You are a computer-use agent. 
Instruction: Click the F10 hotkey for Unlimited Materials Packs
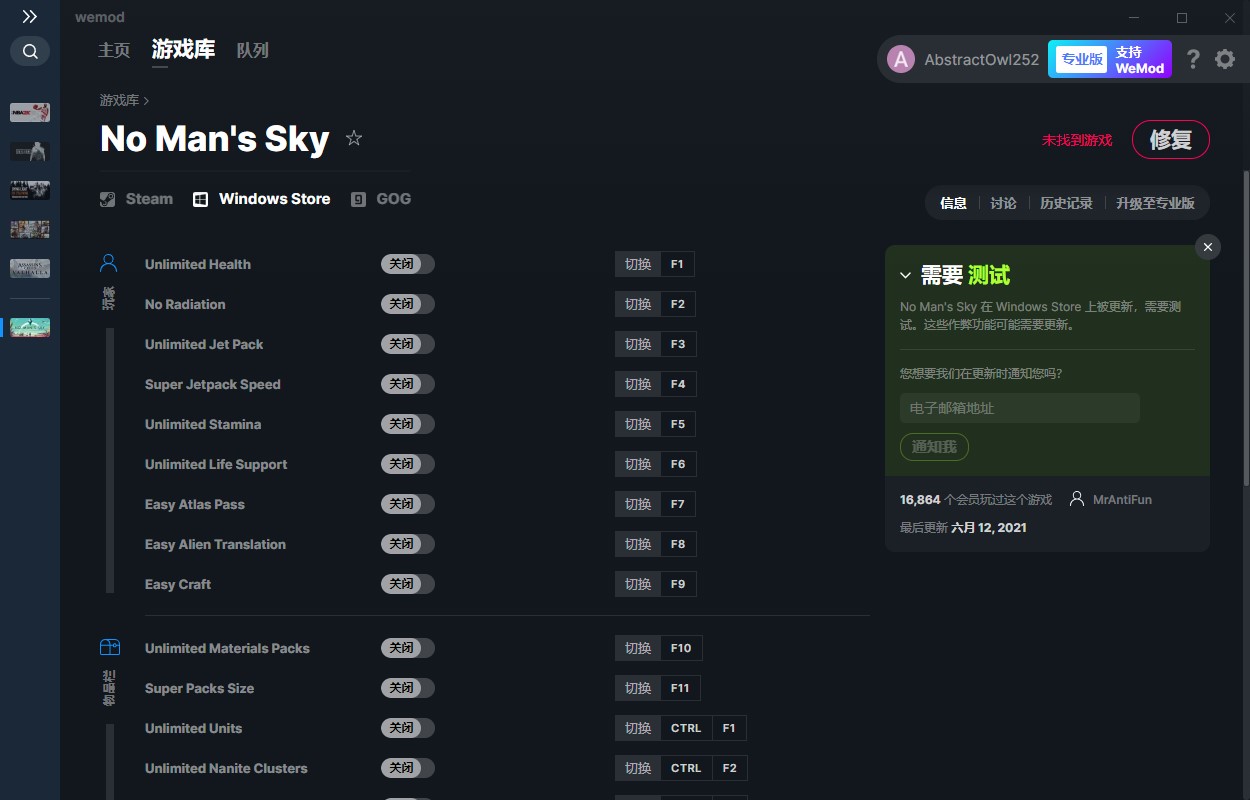(681, 648)
